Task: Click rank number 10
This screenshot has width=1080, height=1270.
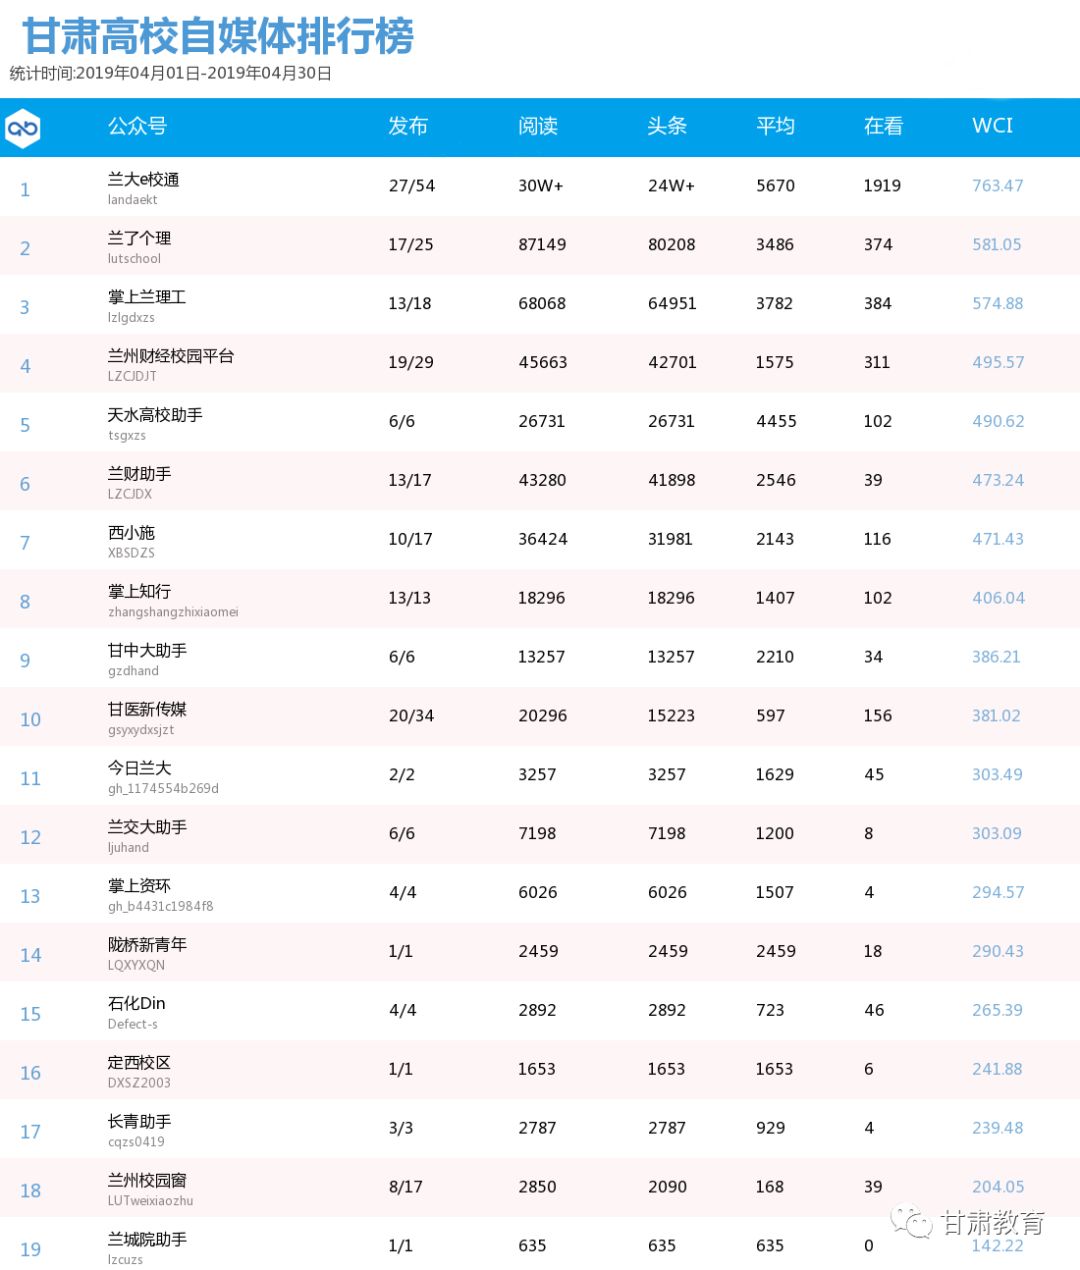Action: [x=31, y=720]
